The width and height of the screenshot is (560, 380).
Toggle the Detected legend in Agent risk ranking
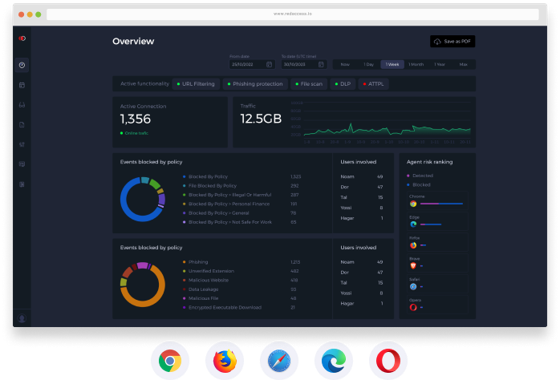pyautogui.click(x=420, y=176)
